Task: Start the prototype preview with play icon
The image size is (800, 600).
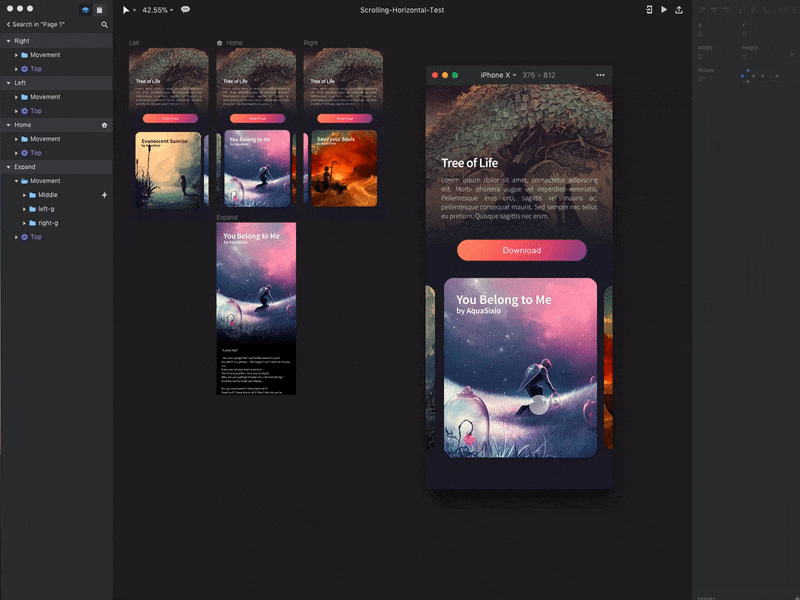Action: [x=664, y=10]
